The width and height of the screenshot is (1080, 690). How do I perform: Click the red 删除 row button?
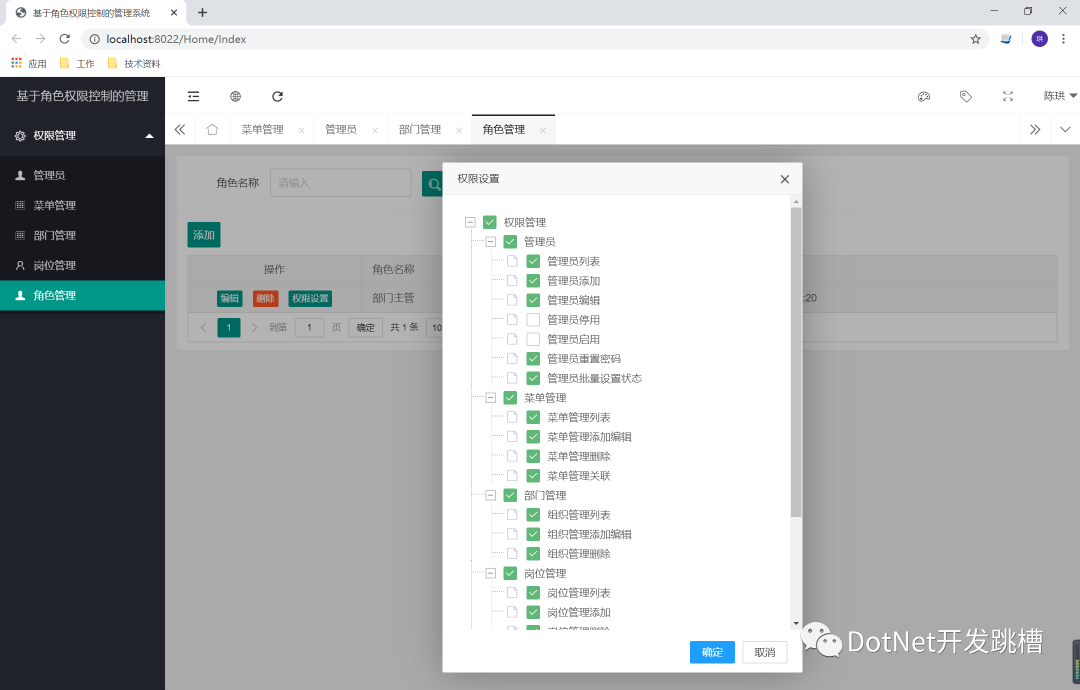point(265,298)
